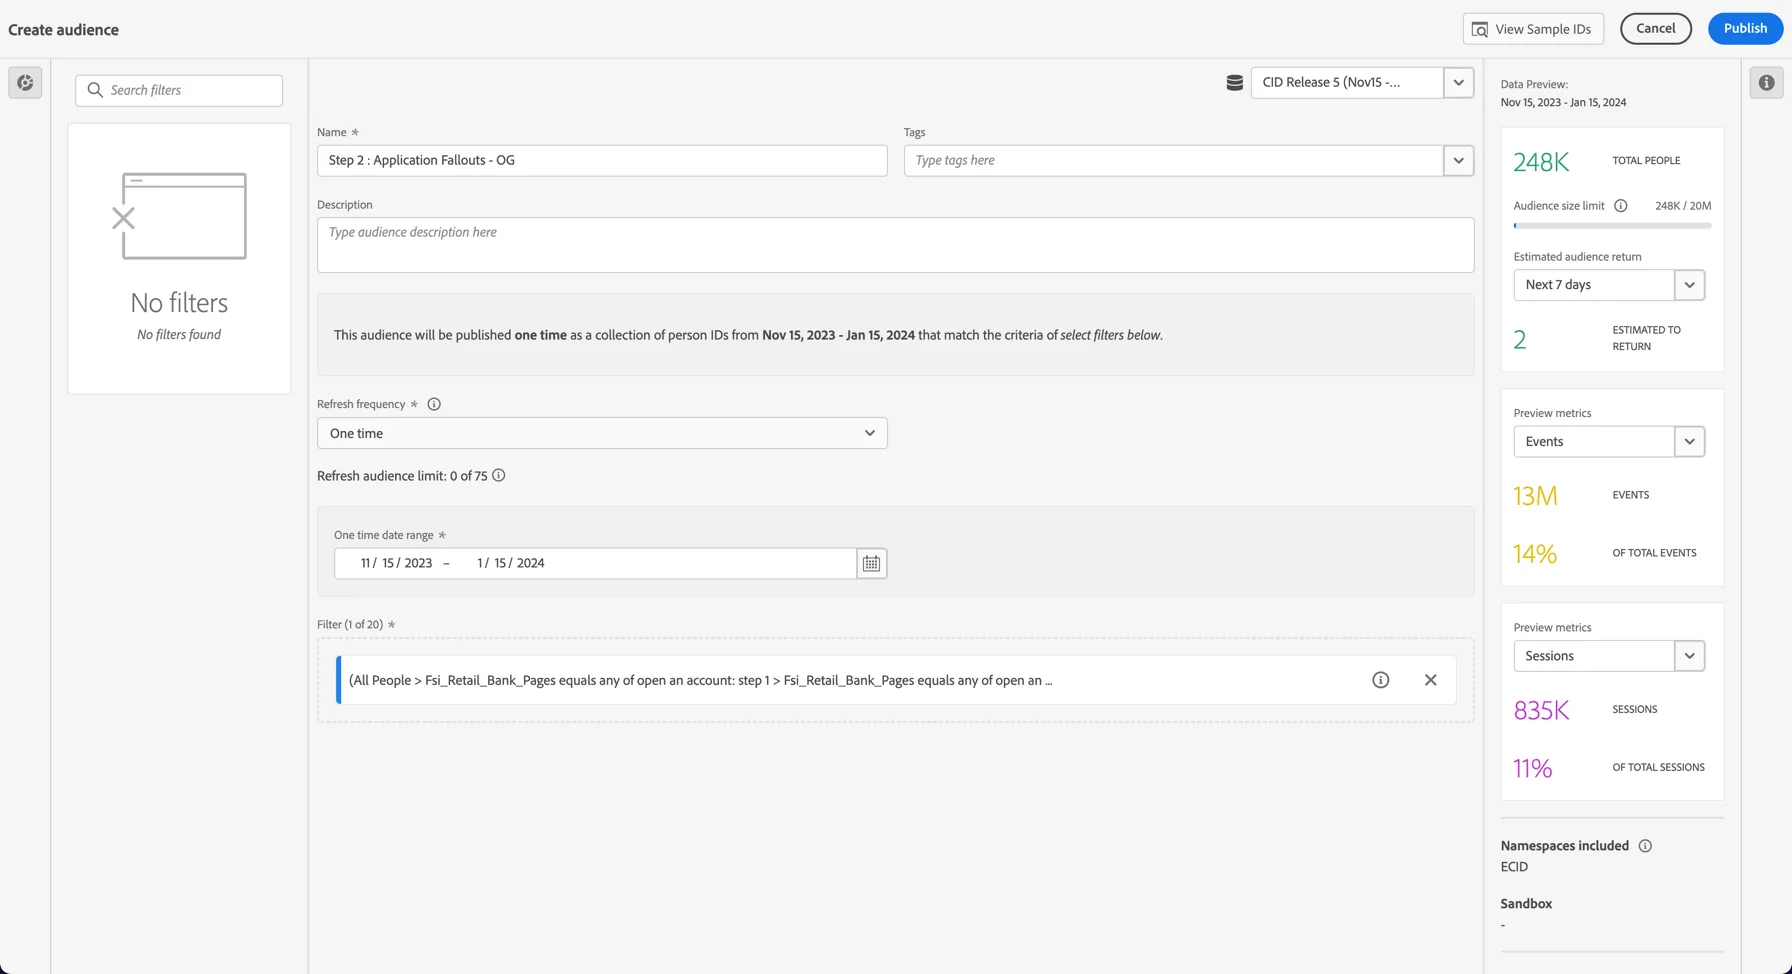Click the audience Description text area

click(x=895, y=245)
